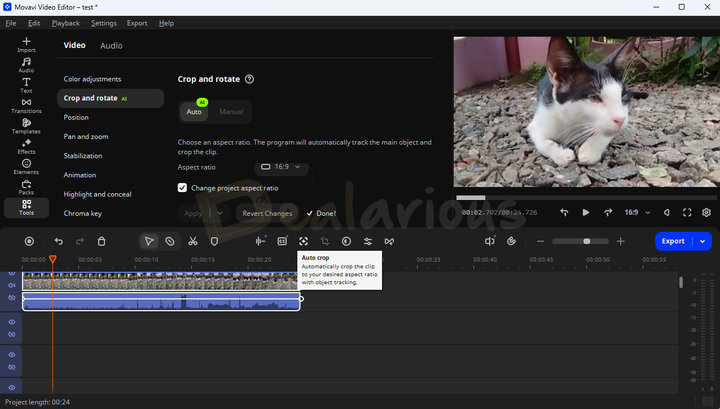Open auto subtitles CC tool
Viewport: 720px width, 409px height.
(x=282, y=241)
